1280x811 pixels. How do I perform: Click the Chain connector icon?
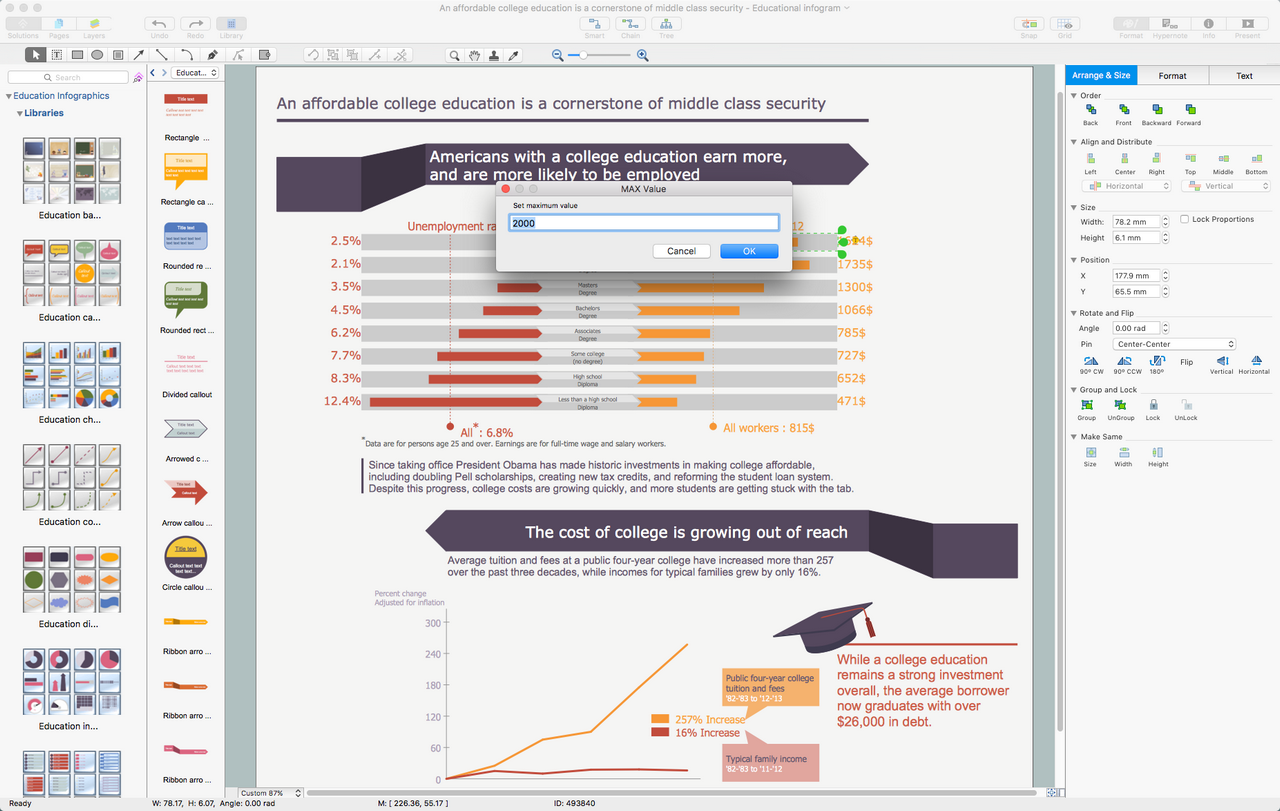(630, 23)
